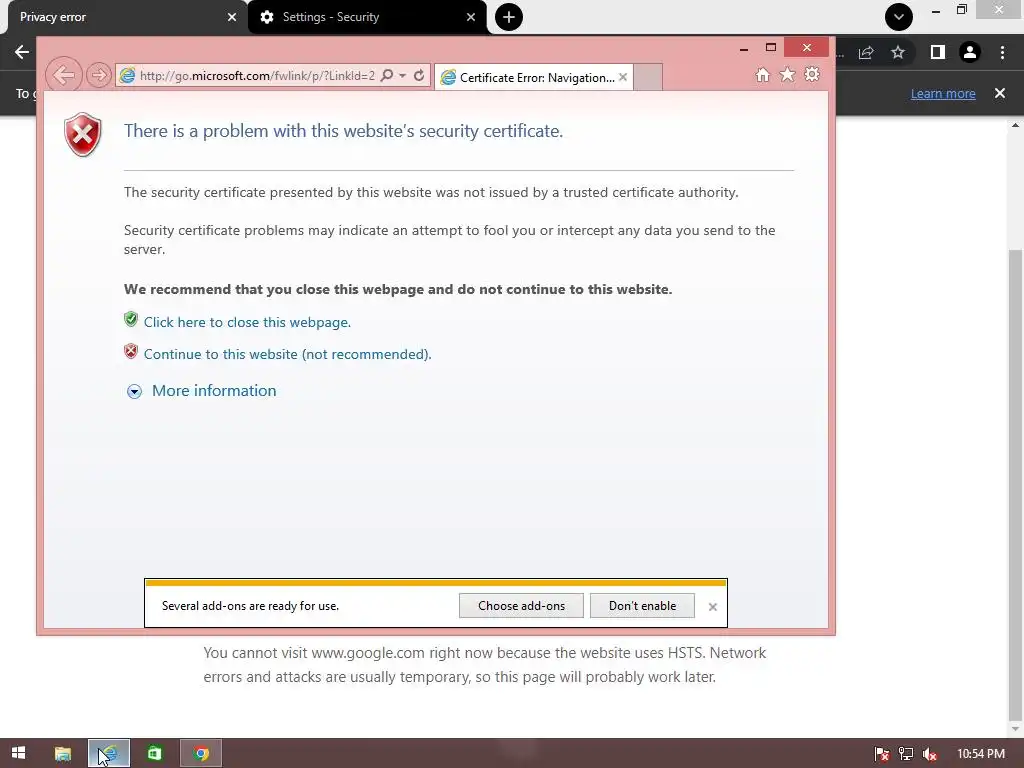Viewport: 1024px width, 768px height.
Task: Maximize the Internet Explorer window
Action: click(x=771, y=47)
